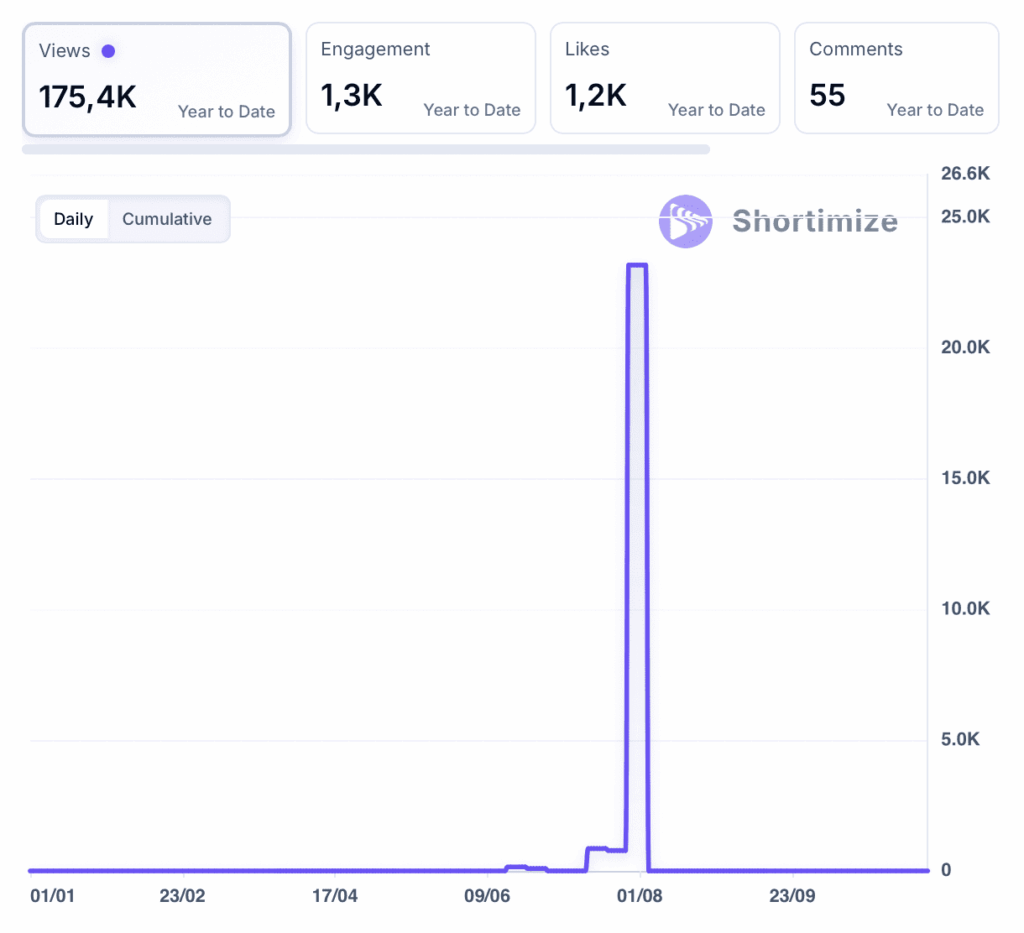Click the purple dot beside Views
Screen dimensions: 1024x933
(108, 51)
